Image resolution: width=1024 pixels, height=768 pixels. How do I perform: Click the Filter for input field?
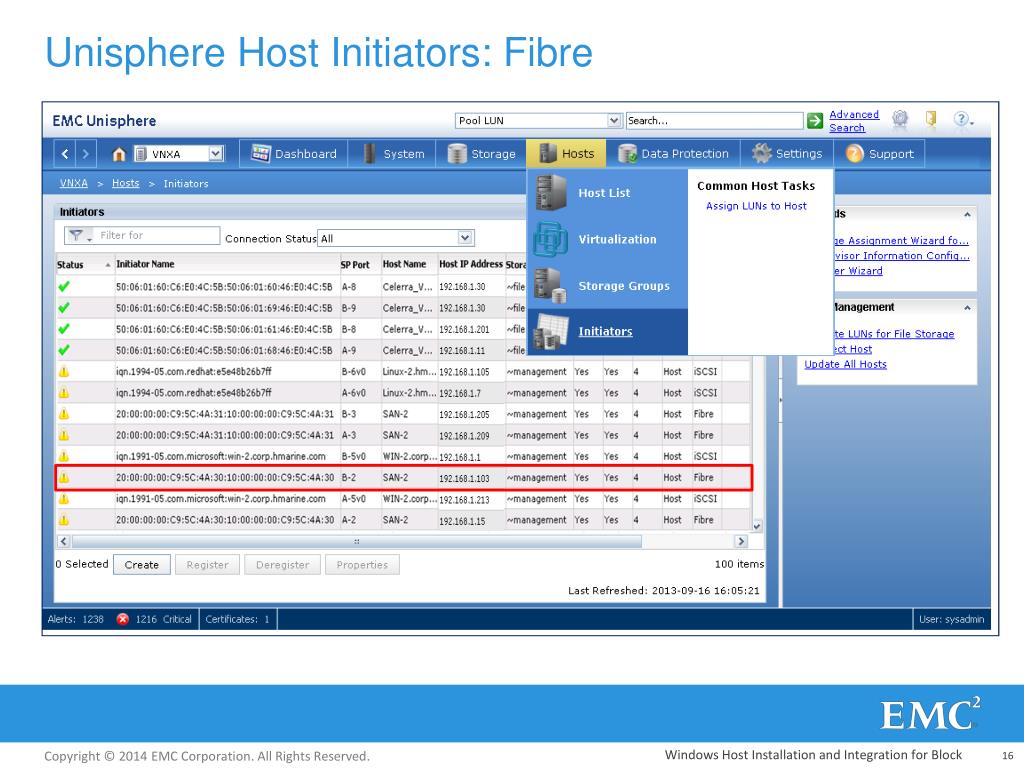click(158, 235)
